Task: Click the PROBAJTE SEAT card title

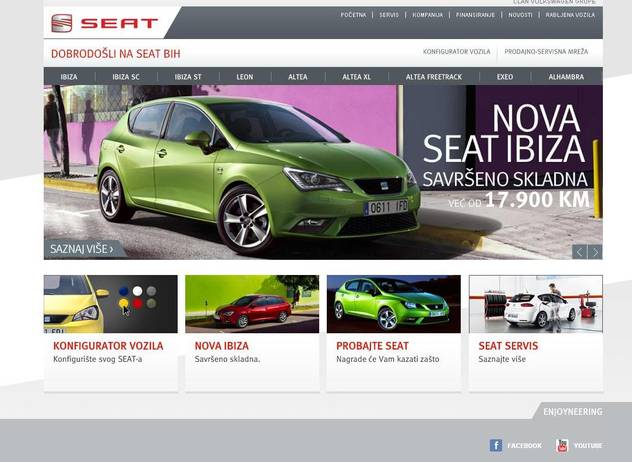Action: pos(372,346)
